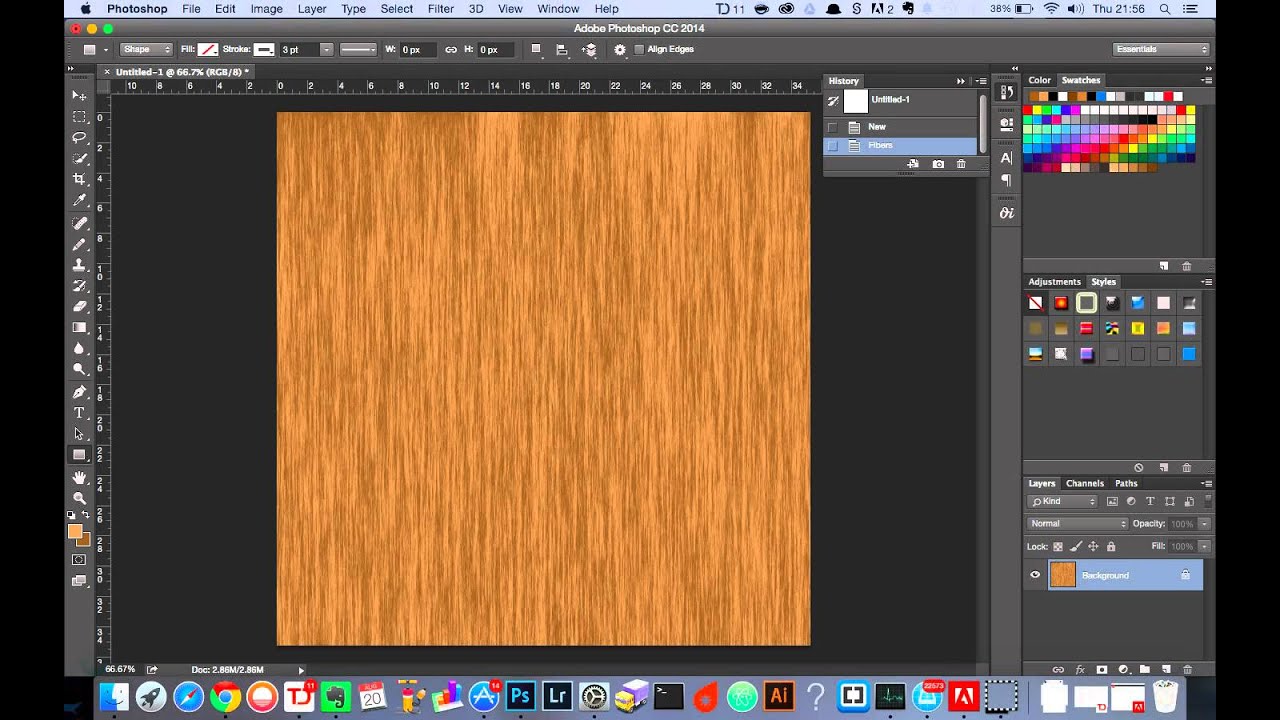Toggle lock position in Layers
Viewport: 1280px width, 720px height.
coord(1093,547)
